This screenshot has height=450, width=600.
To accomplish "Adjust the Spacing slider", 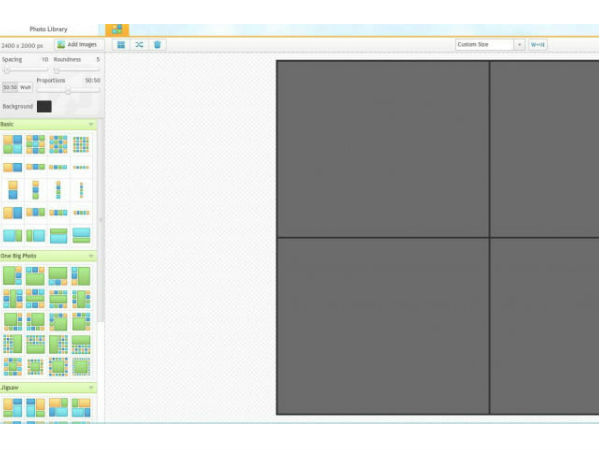I will tap(25, 70).
